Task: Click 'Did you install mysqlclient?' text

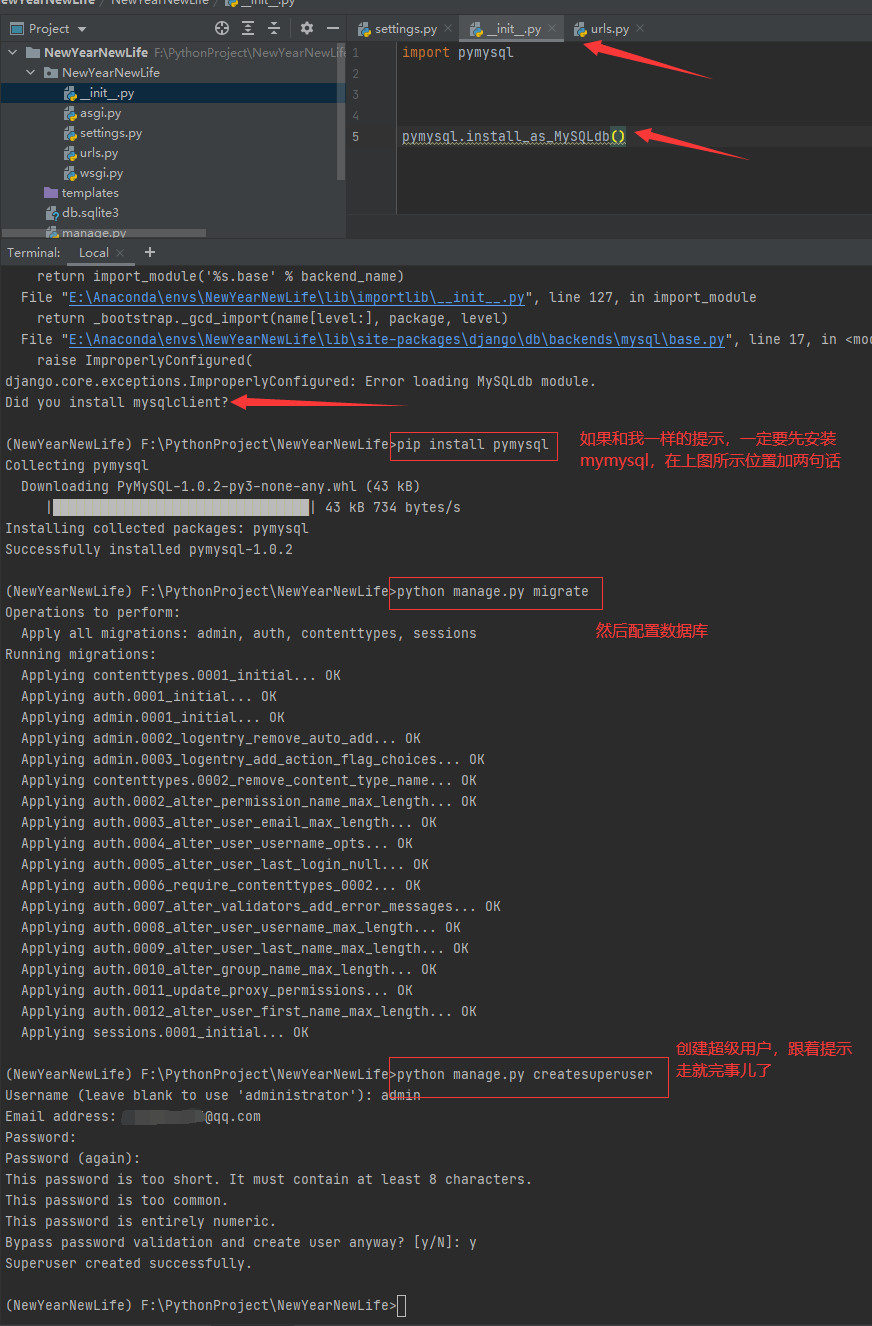Action: pyautogui.click(x=117, y=402)
